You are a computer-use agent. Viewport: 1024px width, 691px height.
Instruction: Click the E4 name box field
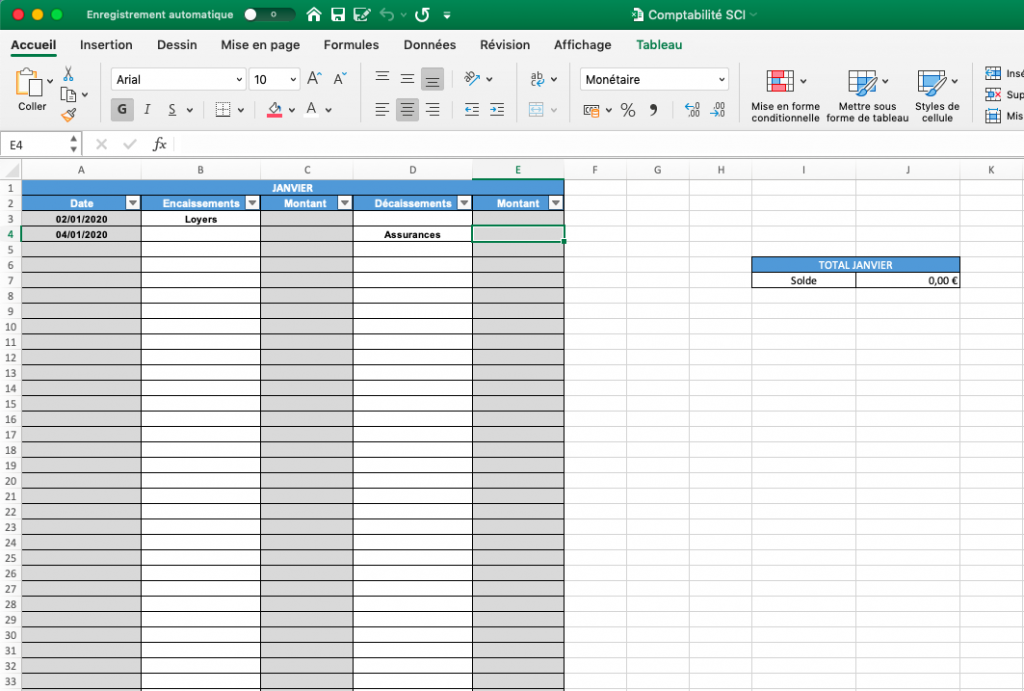tap(40, 145)
